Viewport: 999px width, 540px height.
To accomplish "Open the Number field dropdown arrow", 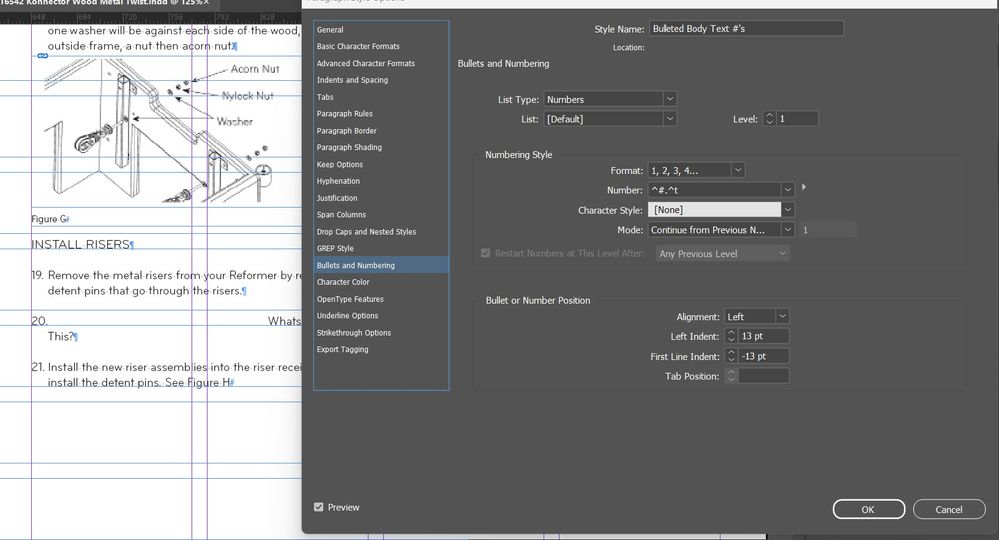I will [x=787, y=190].
